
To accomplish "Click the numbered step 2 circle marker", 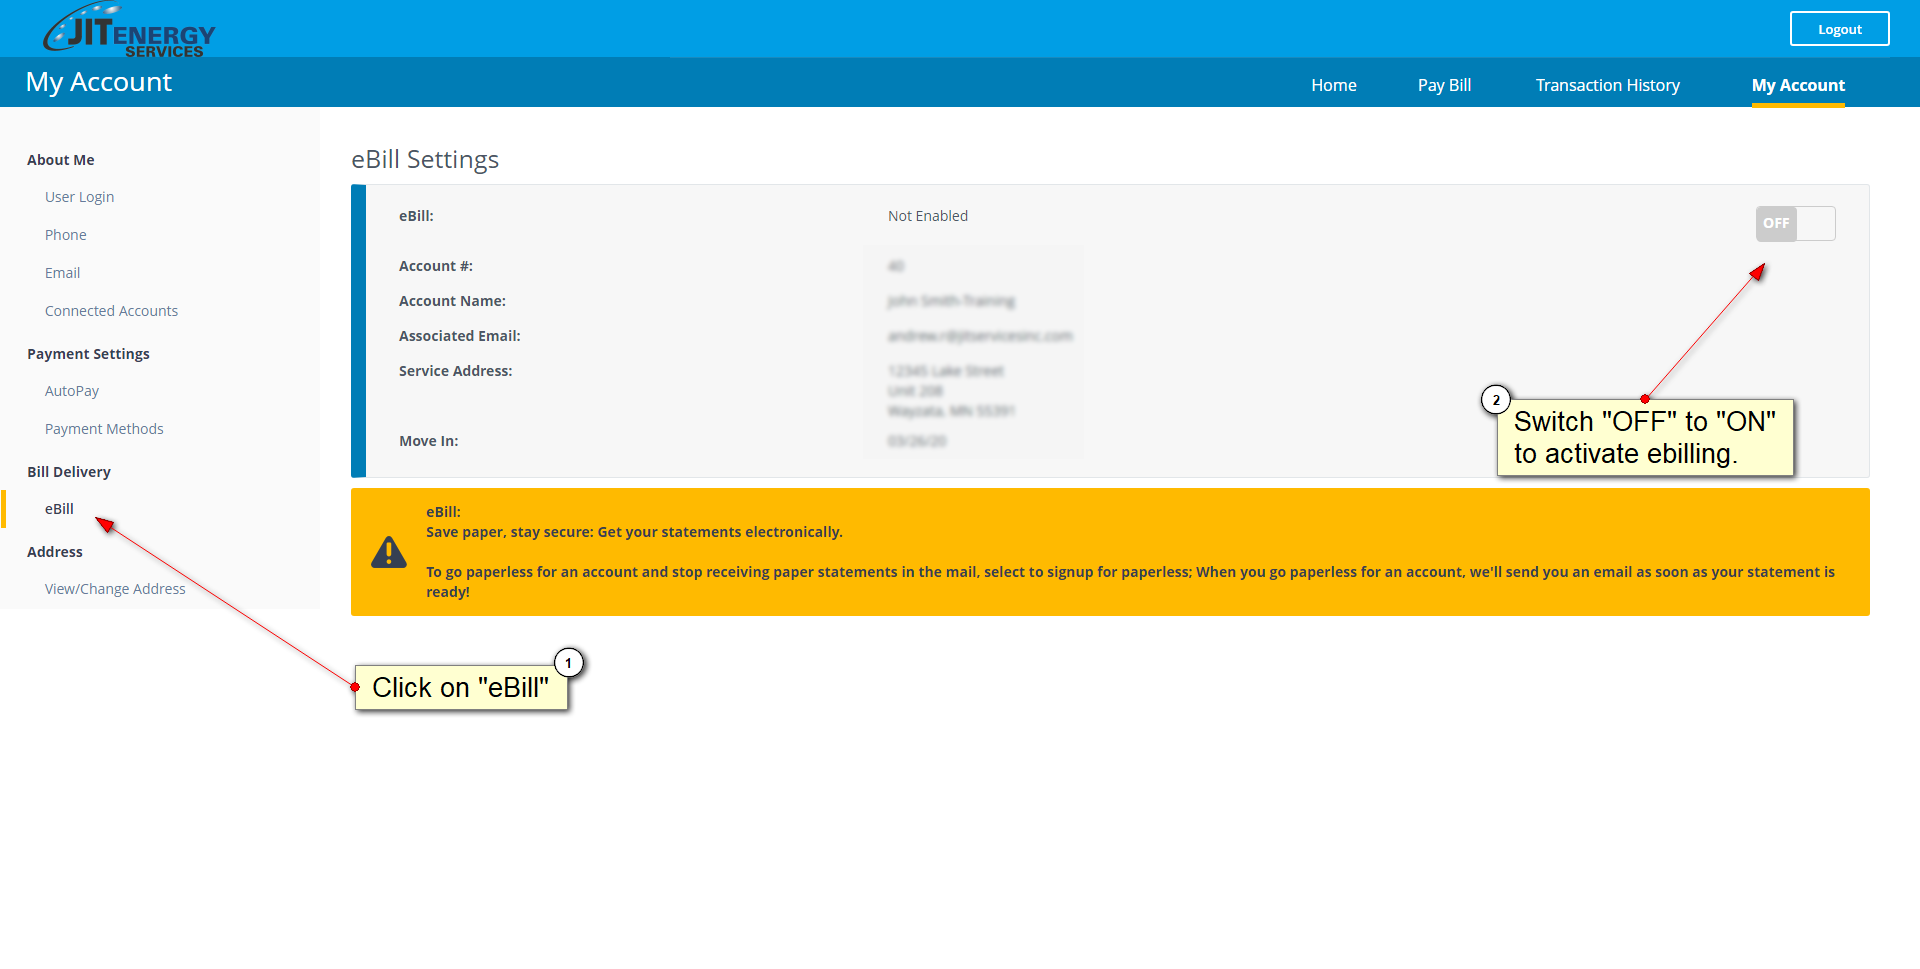I will 1495,400.
